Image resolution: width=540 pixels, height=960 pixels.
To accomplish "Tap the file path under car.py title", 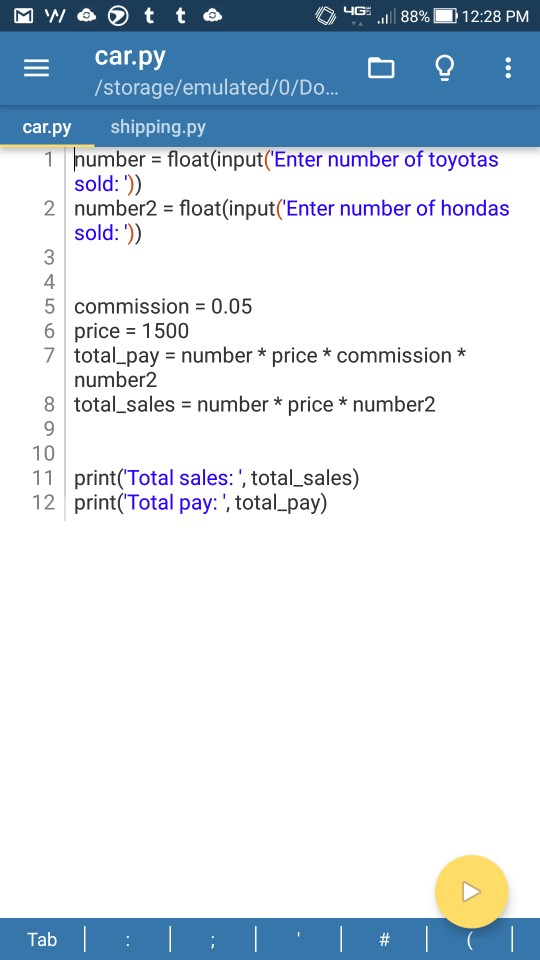I will click(216, 88).
